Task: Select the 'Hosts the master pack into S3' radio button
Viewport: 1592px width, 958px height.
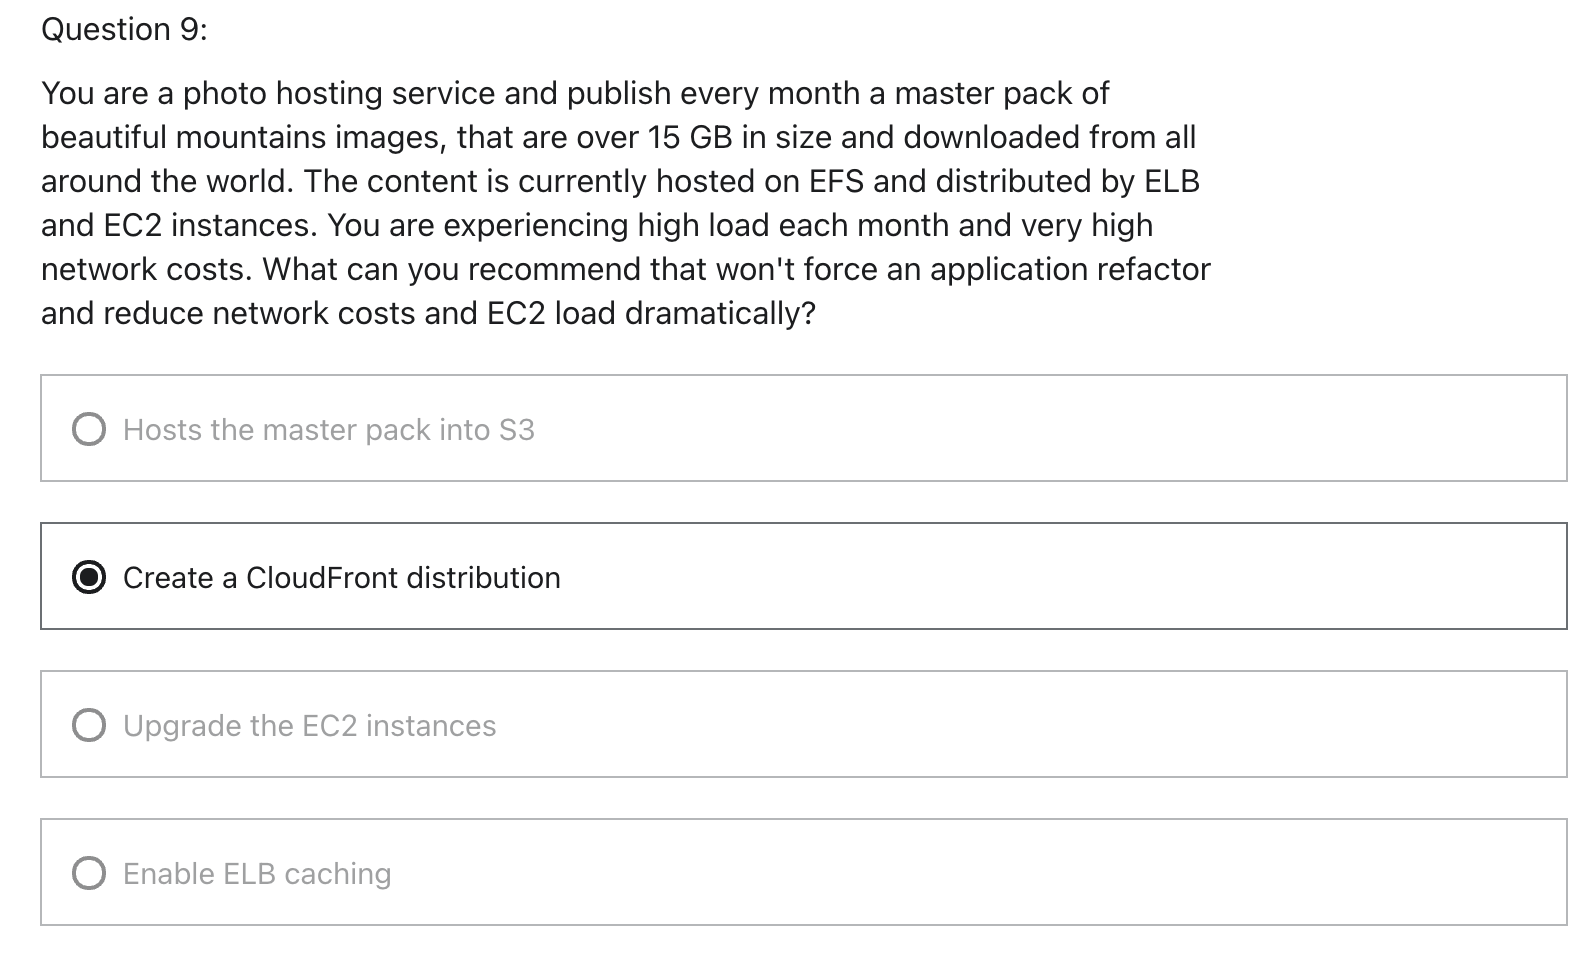Action: (89, 429)
